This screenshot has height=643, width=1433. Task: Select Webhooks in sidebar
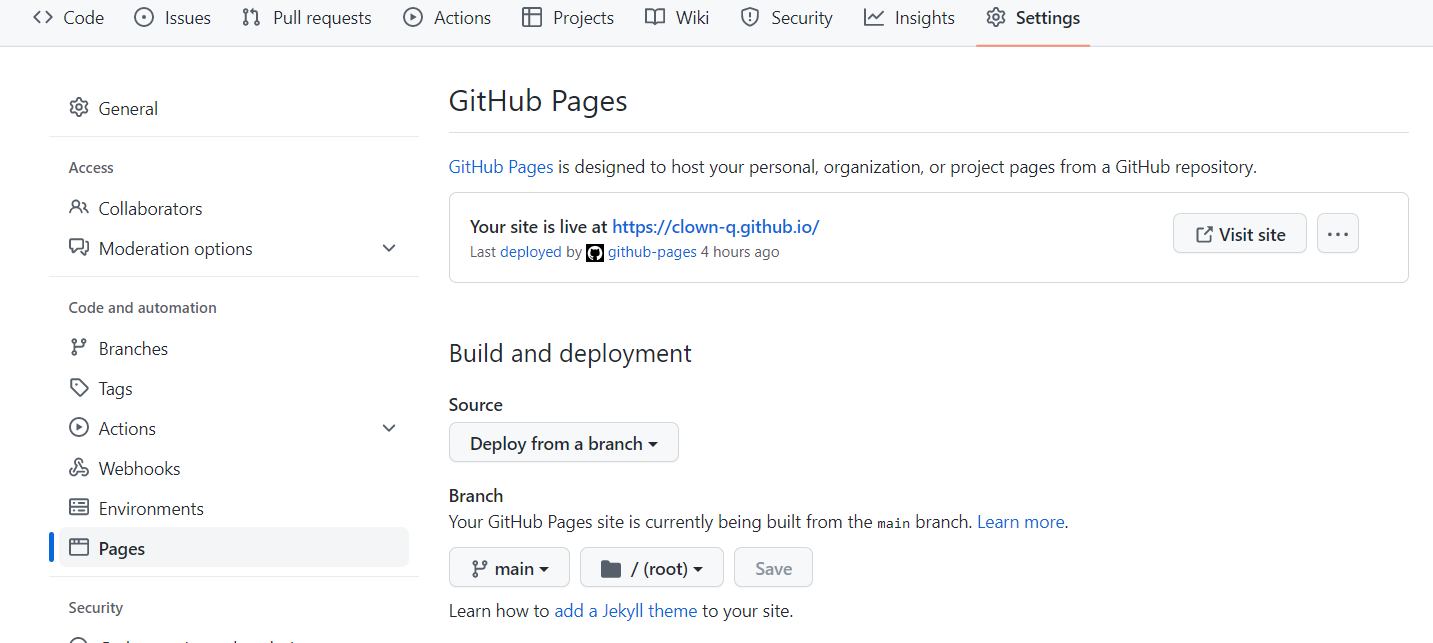[x=234, y=468]
